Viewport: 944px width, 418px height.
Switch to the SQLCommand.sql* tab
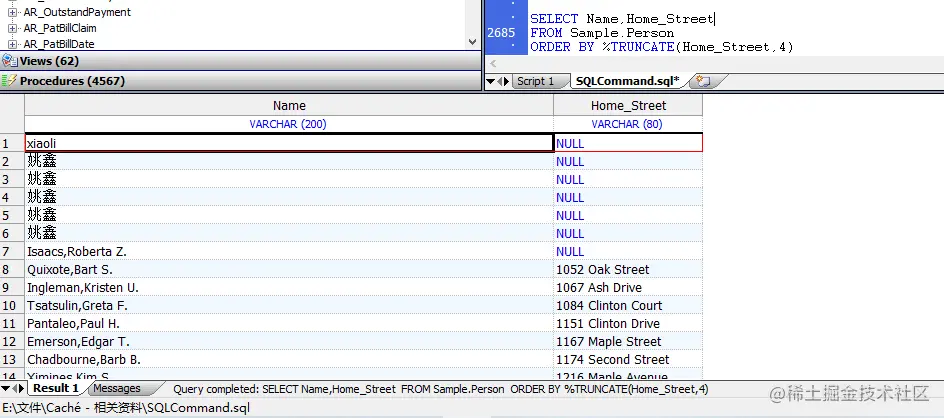[x=627, y=81]
